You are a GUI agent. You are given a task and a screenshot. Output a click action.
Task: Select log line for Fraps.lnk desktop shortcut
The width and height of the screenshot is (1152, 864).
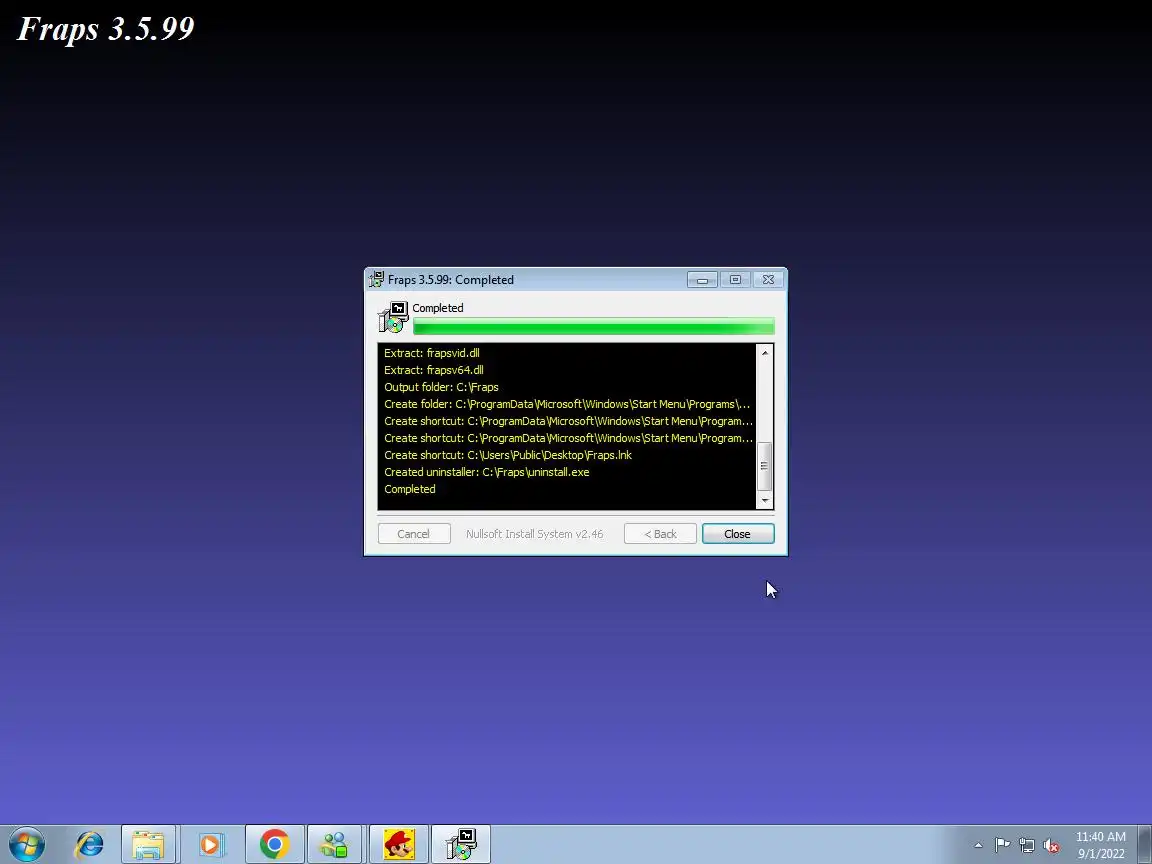pyautogui.click(x=508, y=455)
